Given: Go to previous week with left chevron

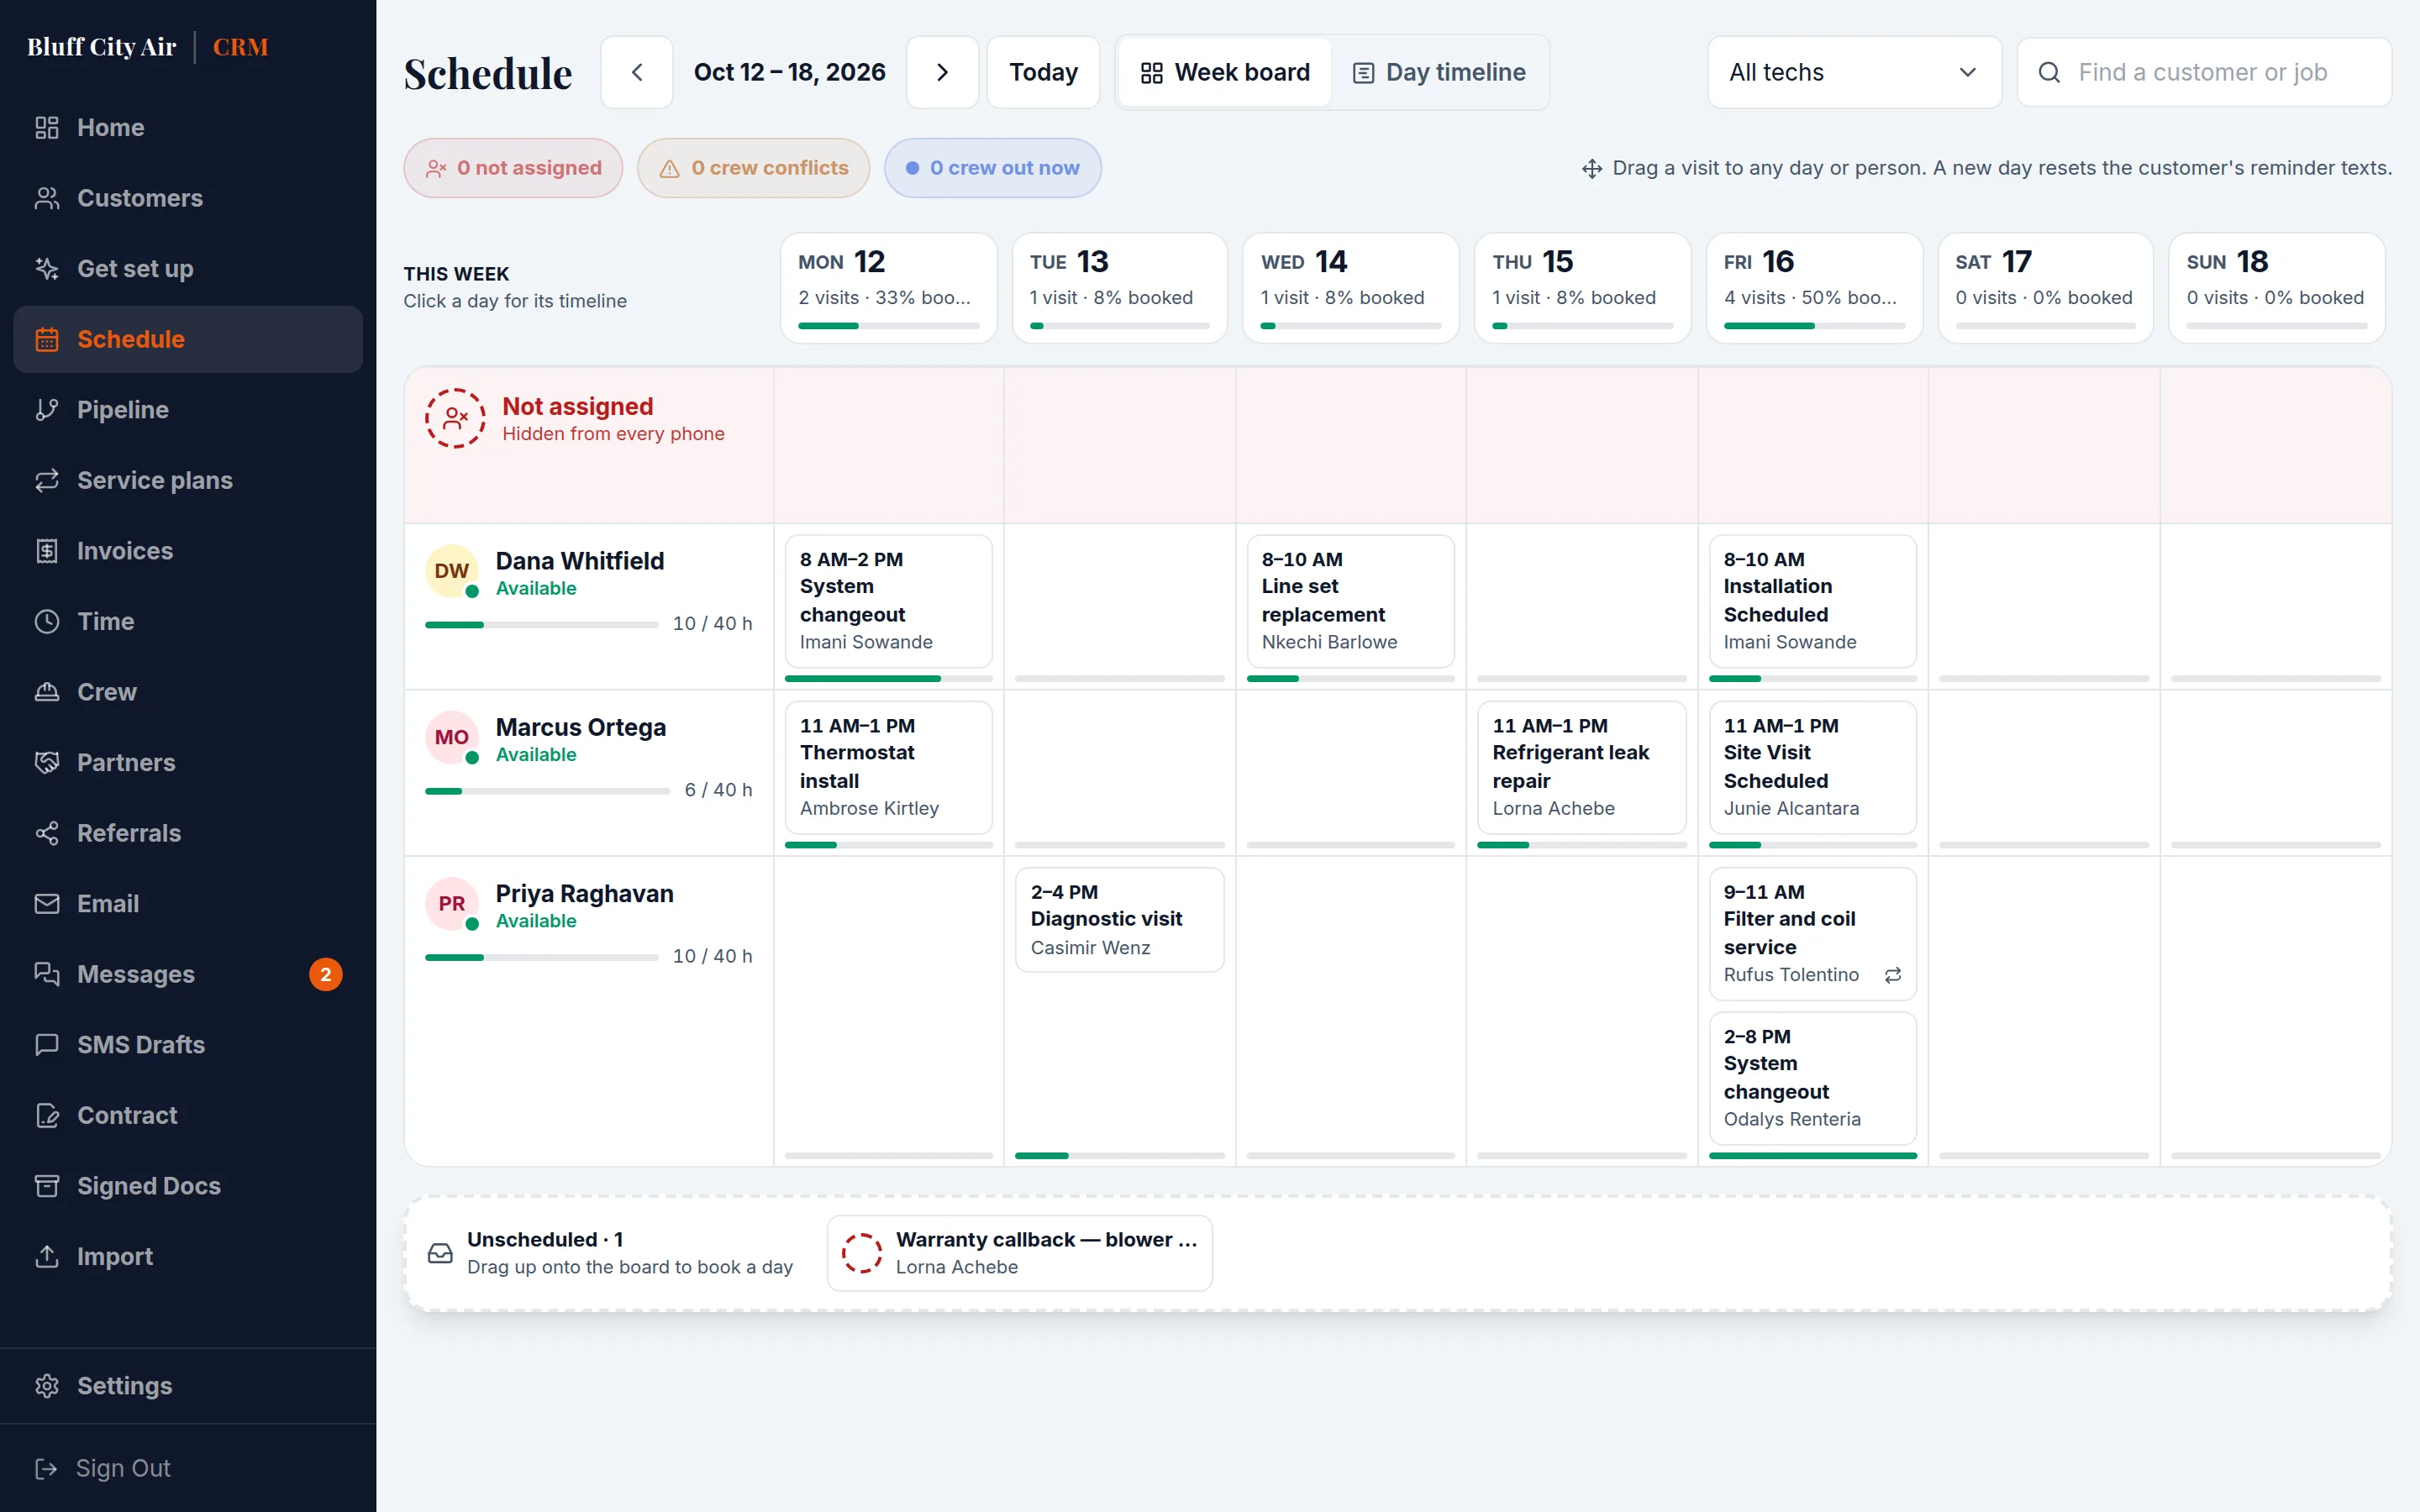Looking at the screenshot, I should click(x=637, y=72).
